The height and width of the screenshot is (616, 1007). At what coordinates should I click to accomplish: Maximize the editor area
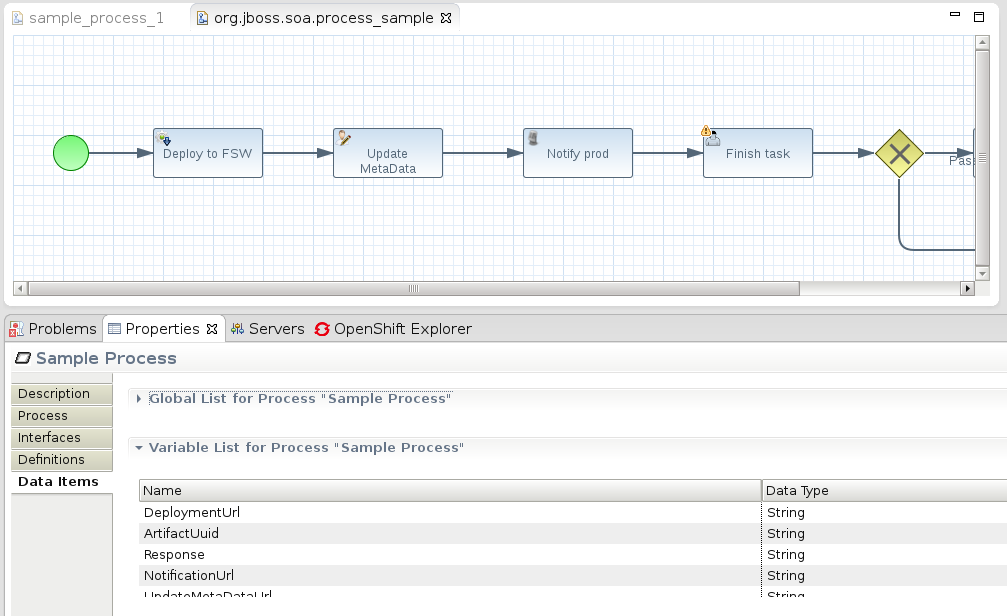point(979,17)
